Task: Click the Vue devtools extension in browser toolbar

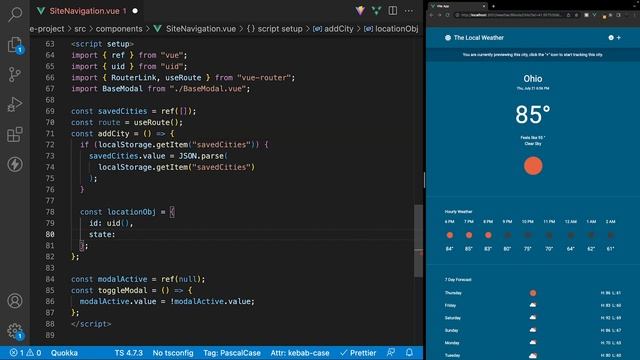Action: 594,15
